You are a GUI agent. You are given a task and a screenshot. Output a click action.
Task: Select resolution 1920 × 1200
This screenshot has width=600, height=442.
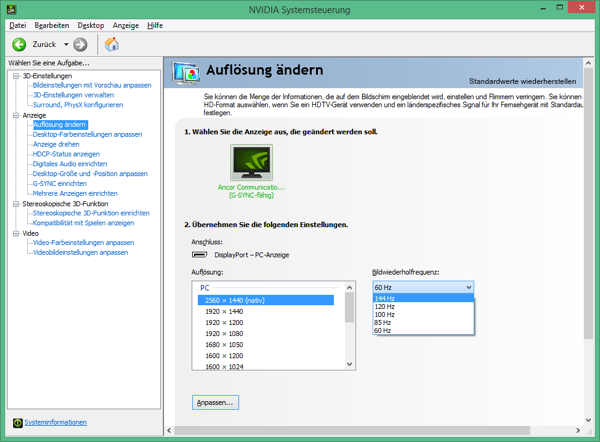pyautogui.click(x=266, y=323)
